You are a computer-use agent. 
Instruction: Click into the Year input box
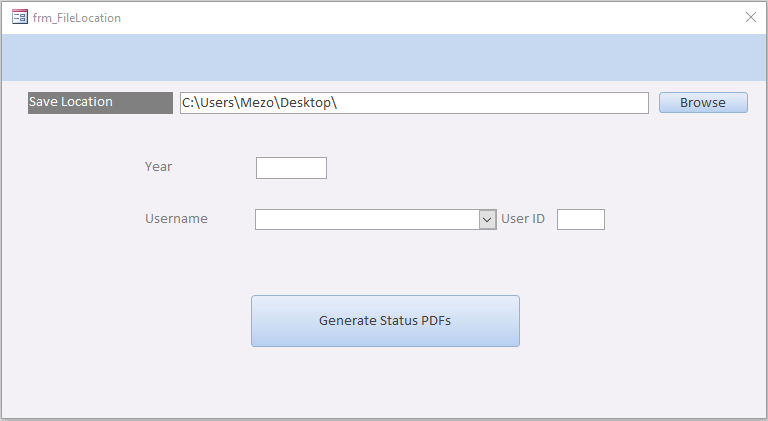(291, 168)
